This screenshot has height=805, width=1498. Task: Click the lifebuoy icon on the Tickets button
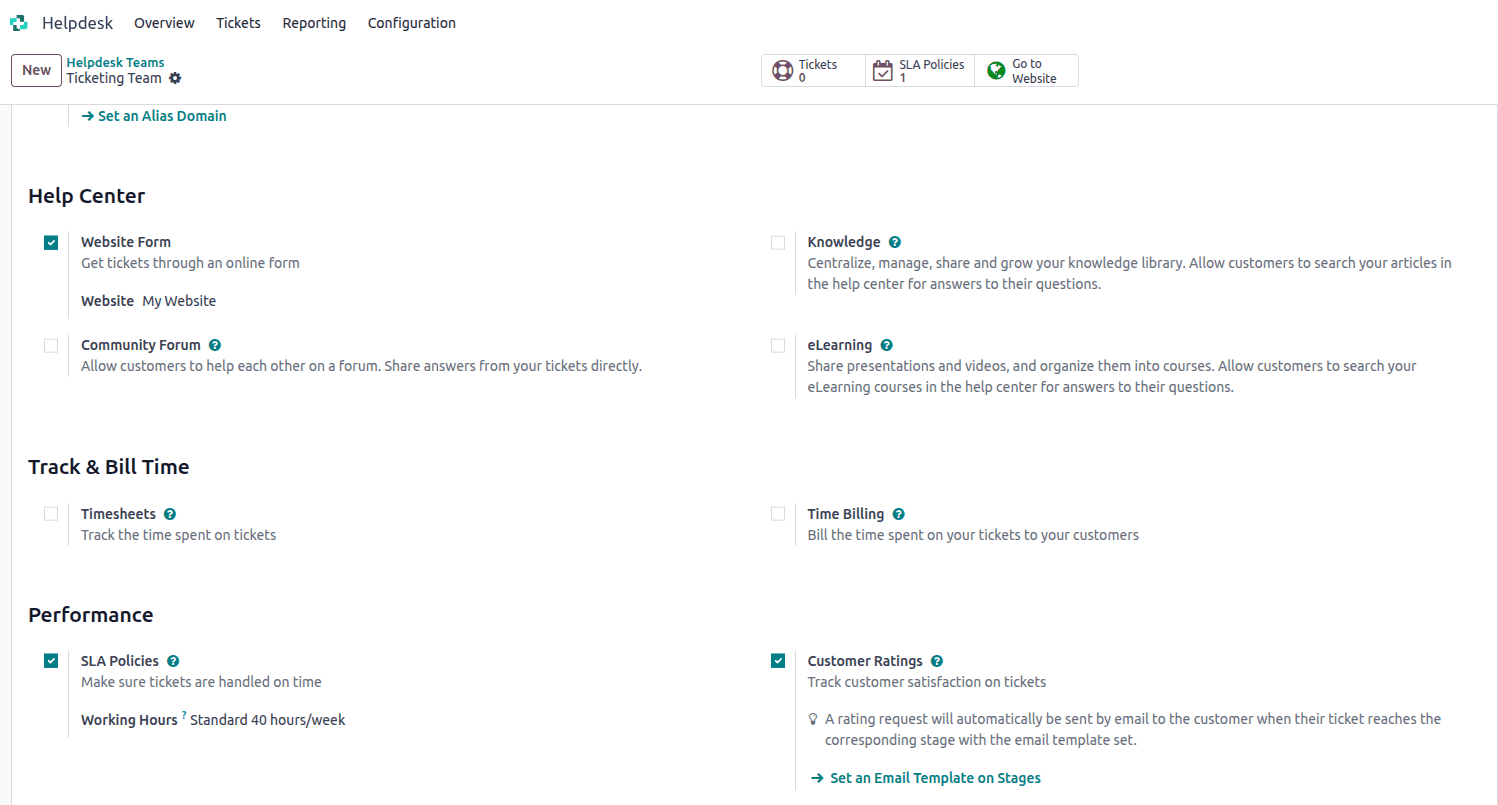coord(783,70)
